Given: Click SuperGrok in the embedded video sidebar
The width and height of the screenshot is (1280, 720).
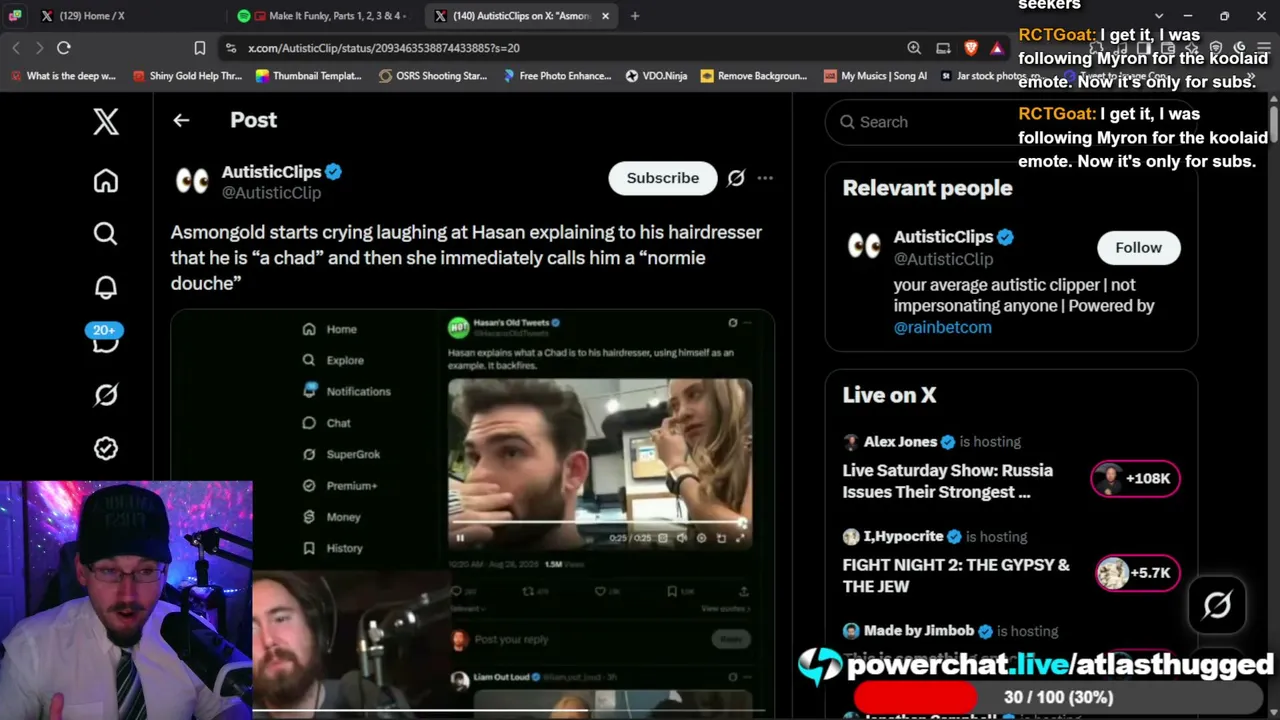Looking at the screenshot, I should click(341, 454).
